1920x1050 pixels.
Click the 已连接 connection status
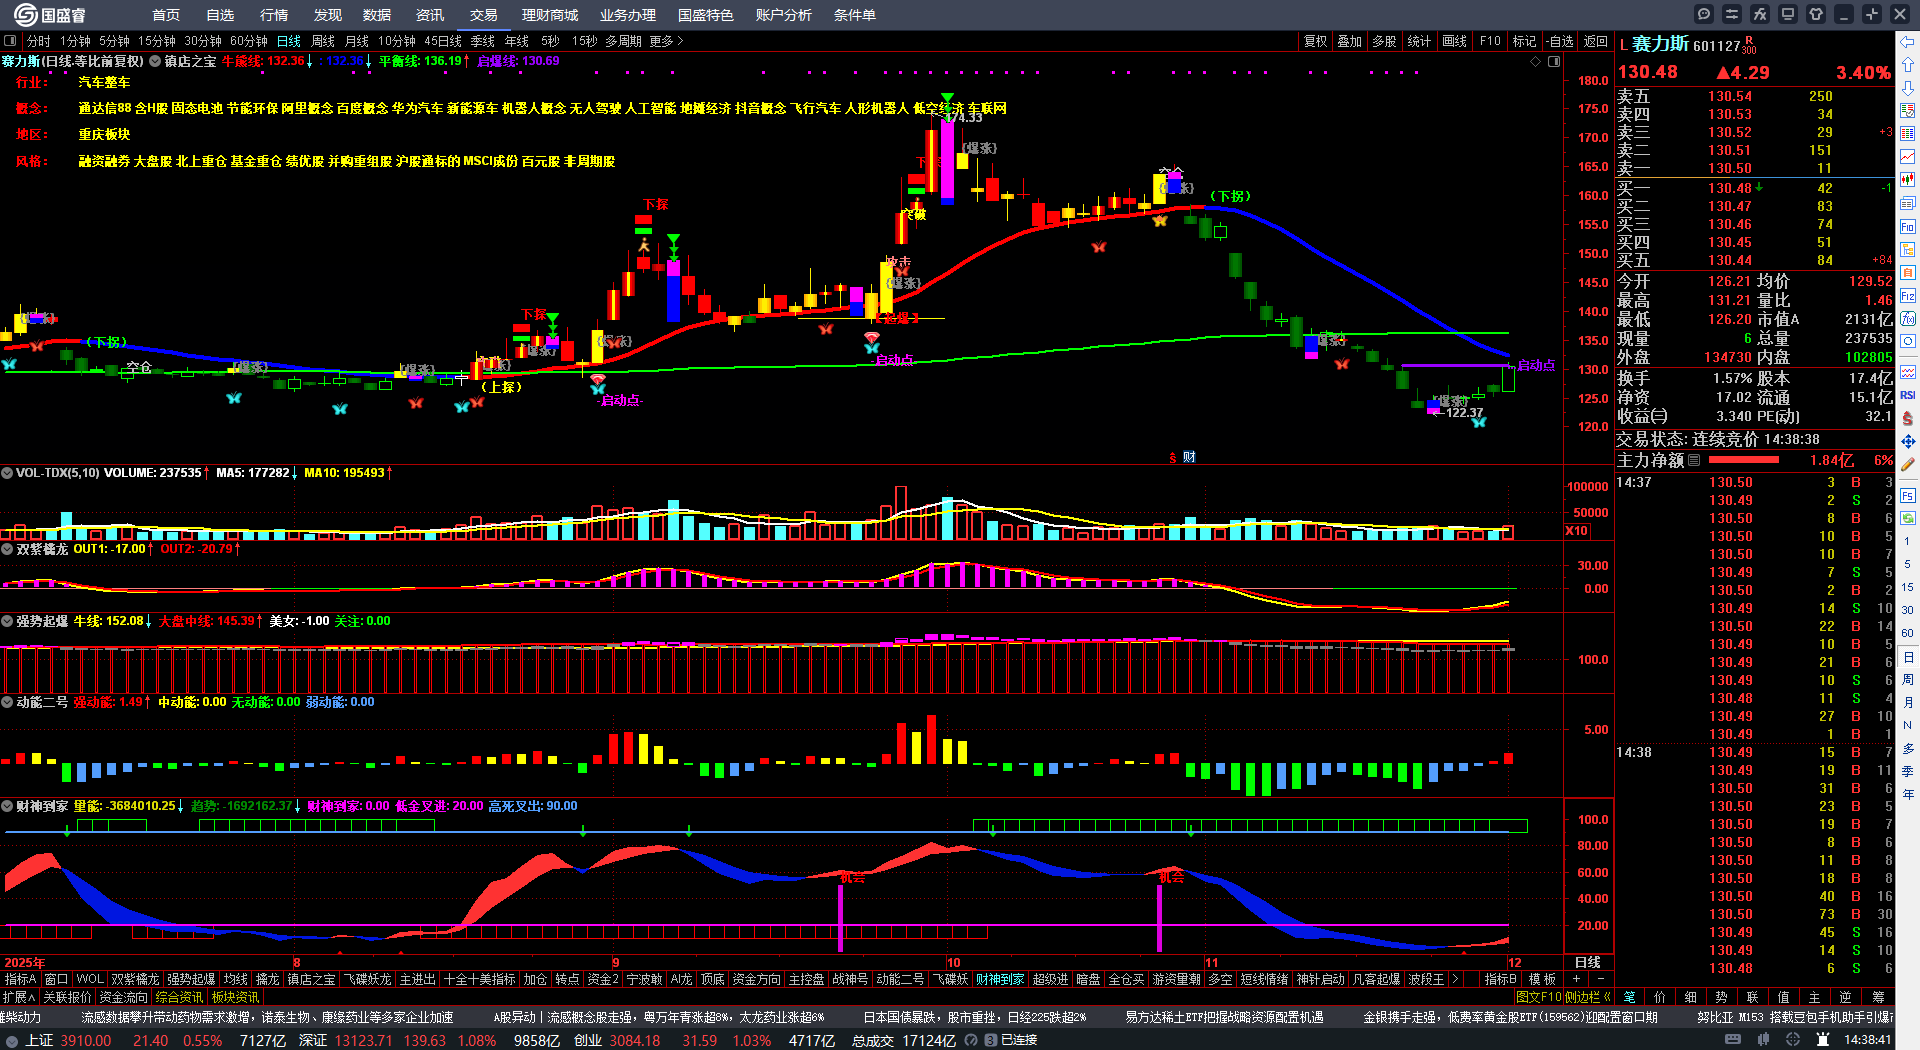[x=1018, y=1040]
